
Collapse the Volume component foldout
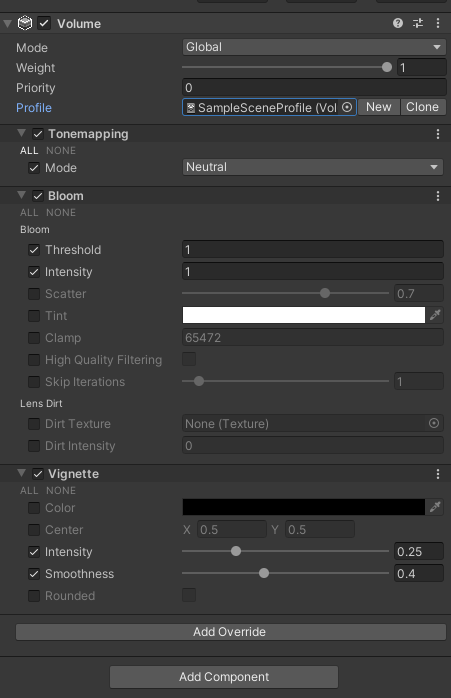(x=8, y=24)
